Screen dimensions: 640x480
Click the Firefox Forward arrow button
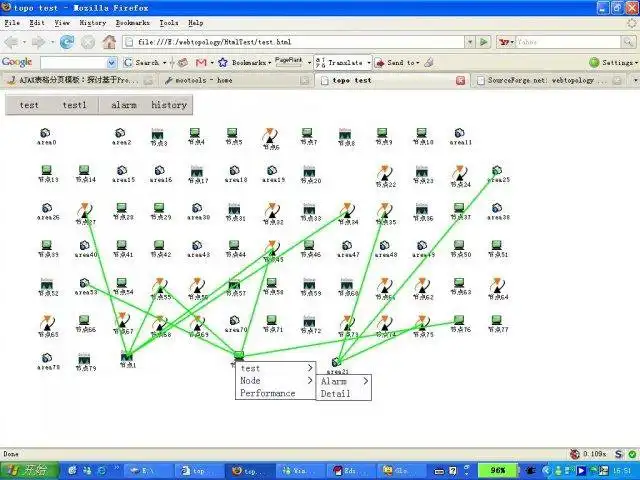click(x=38, y=42)
